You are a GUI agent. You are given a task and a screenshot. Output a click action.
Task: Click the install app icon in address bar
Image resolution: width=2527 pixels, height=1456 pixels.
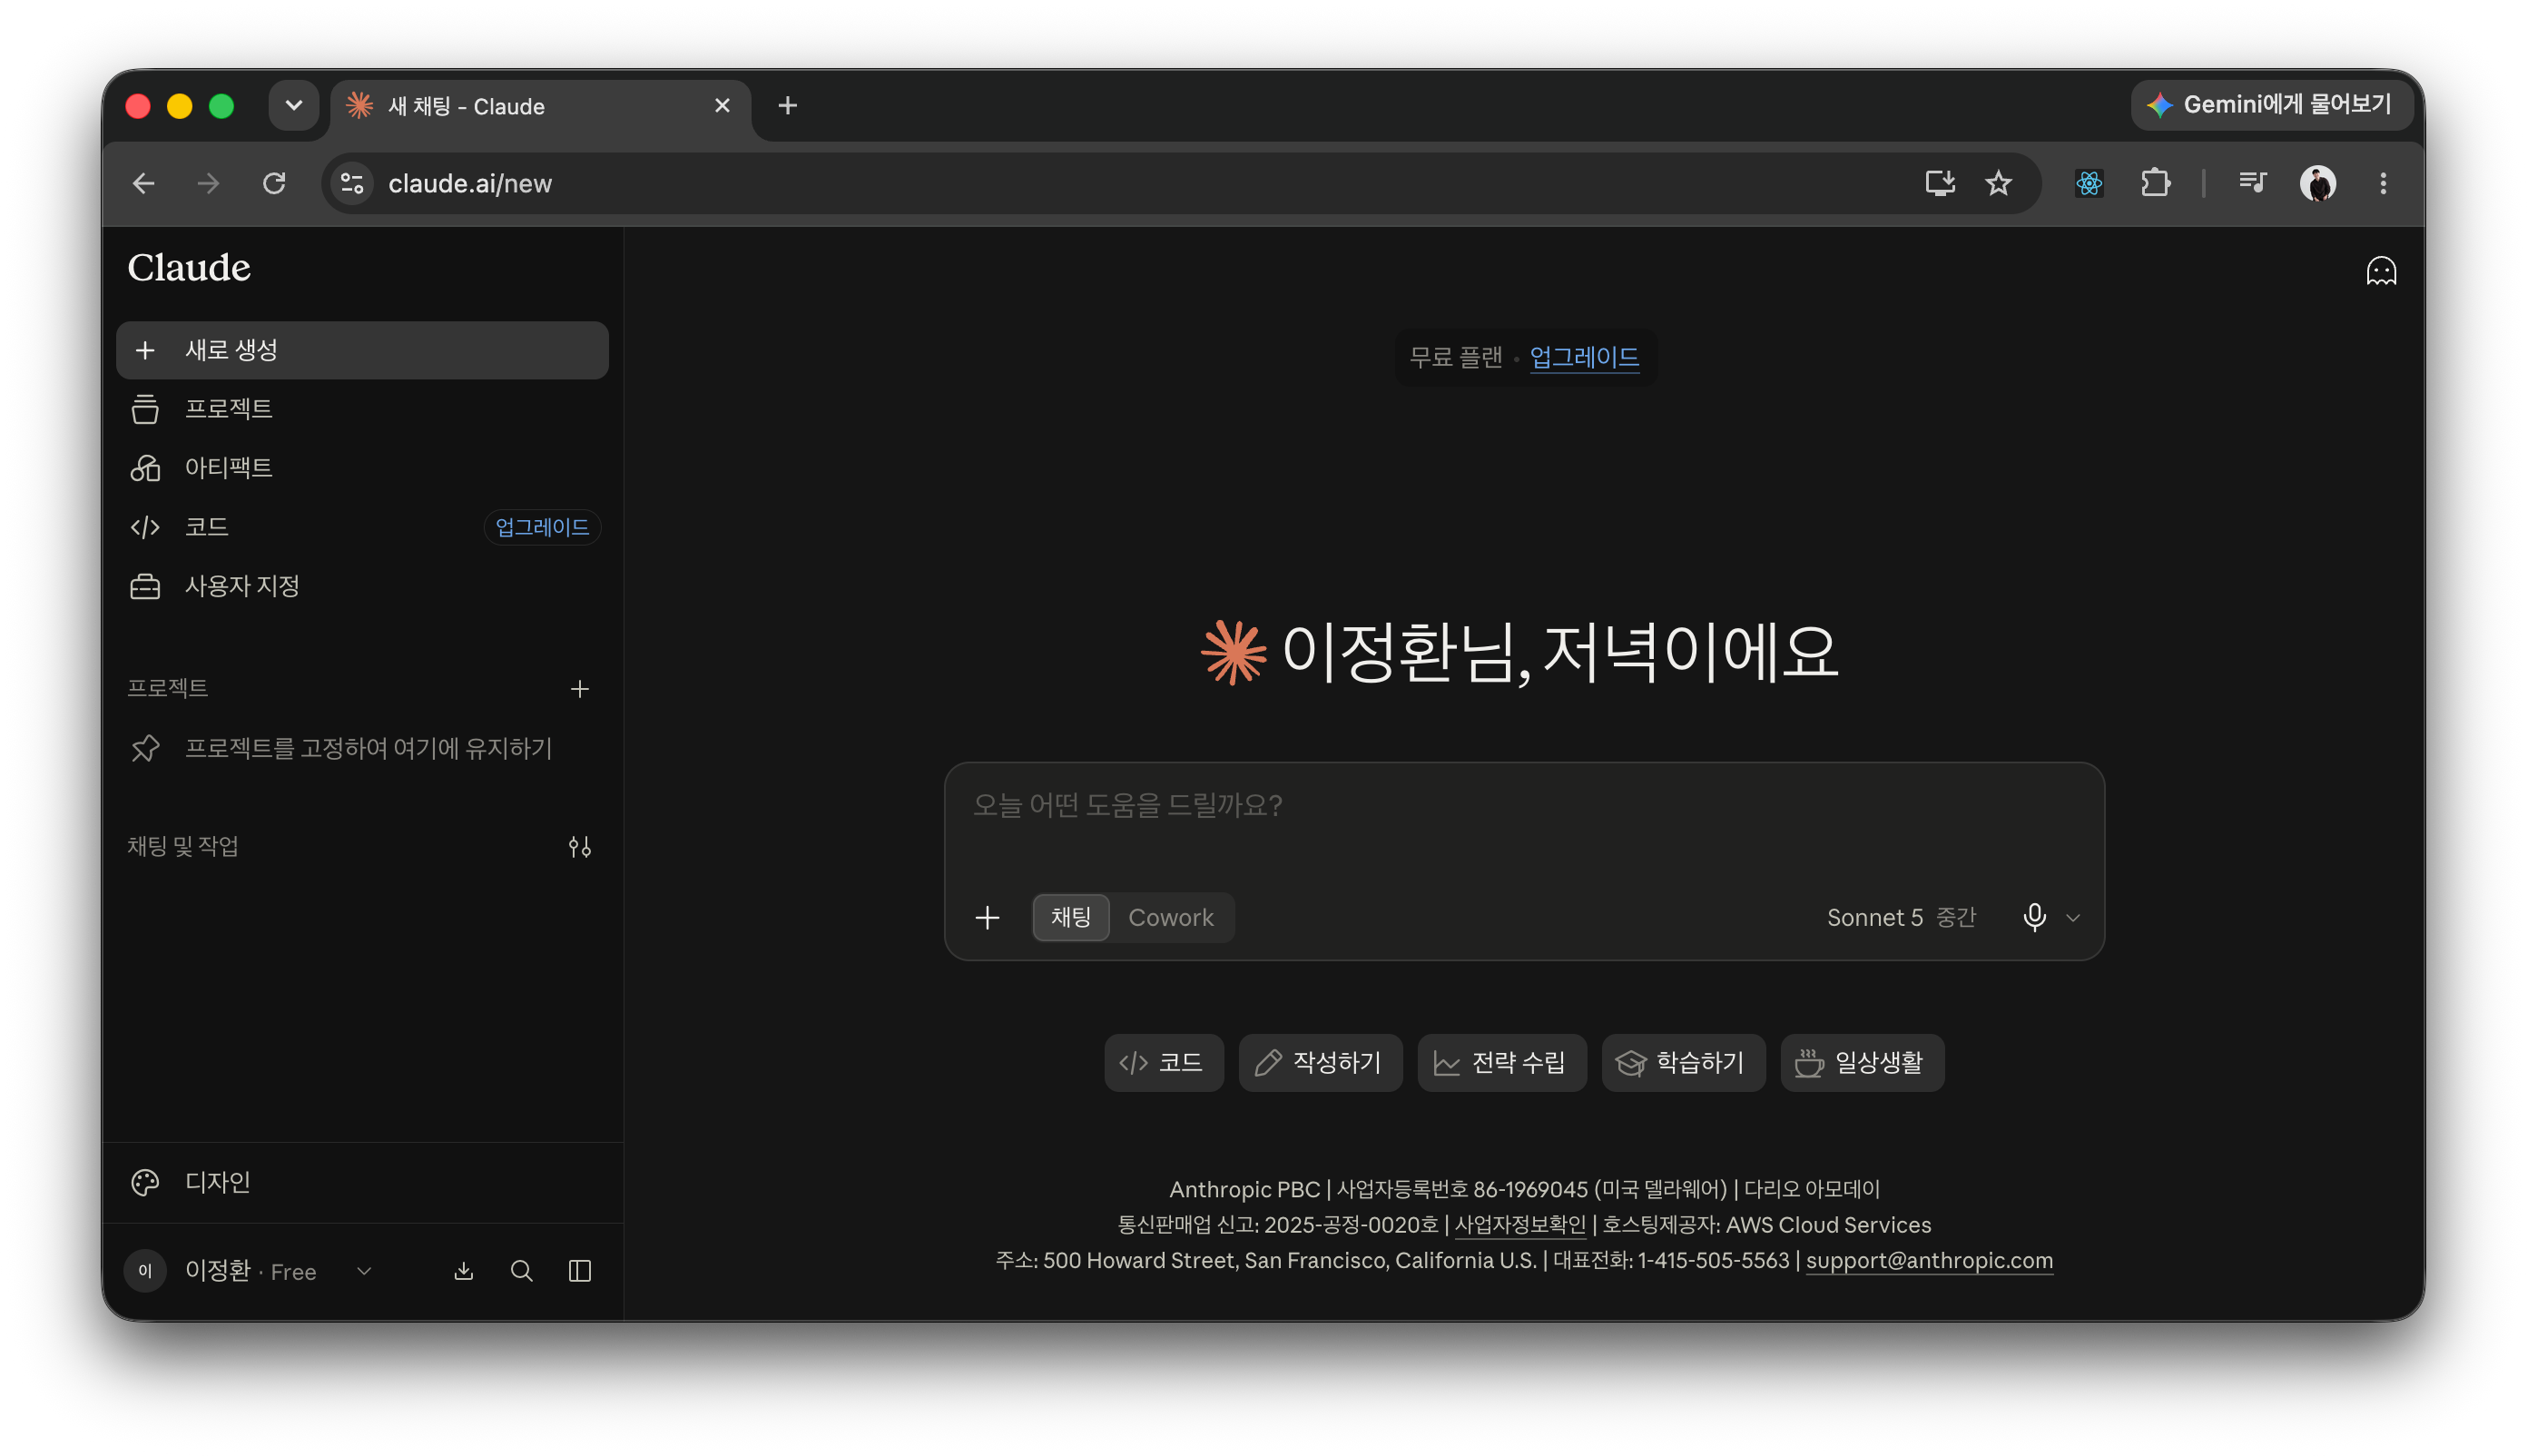click(1939, 183)
